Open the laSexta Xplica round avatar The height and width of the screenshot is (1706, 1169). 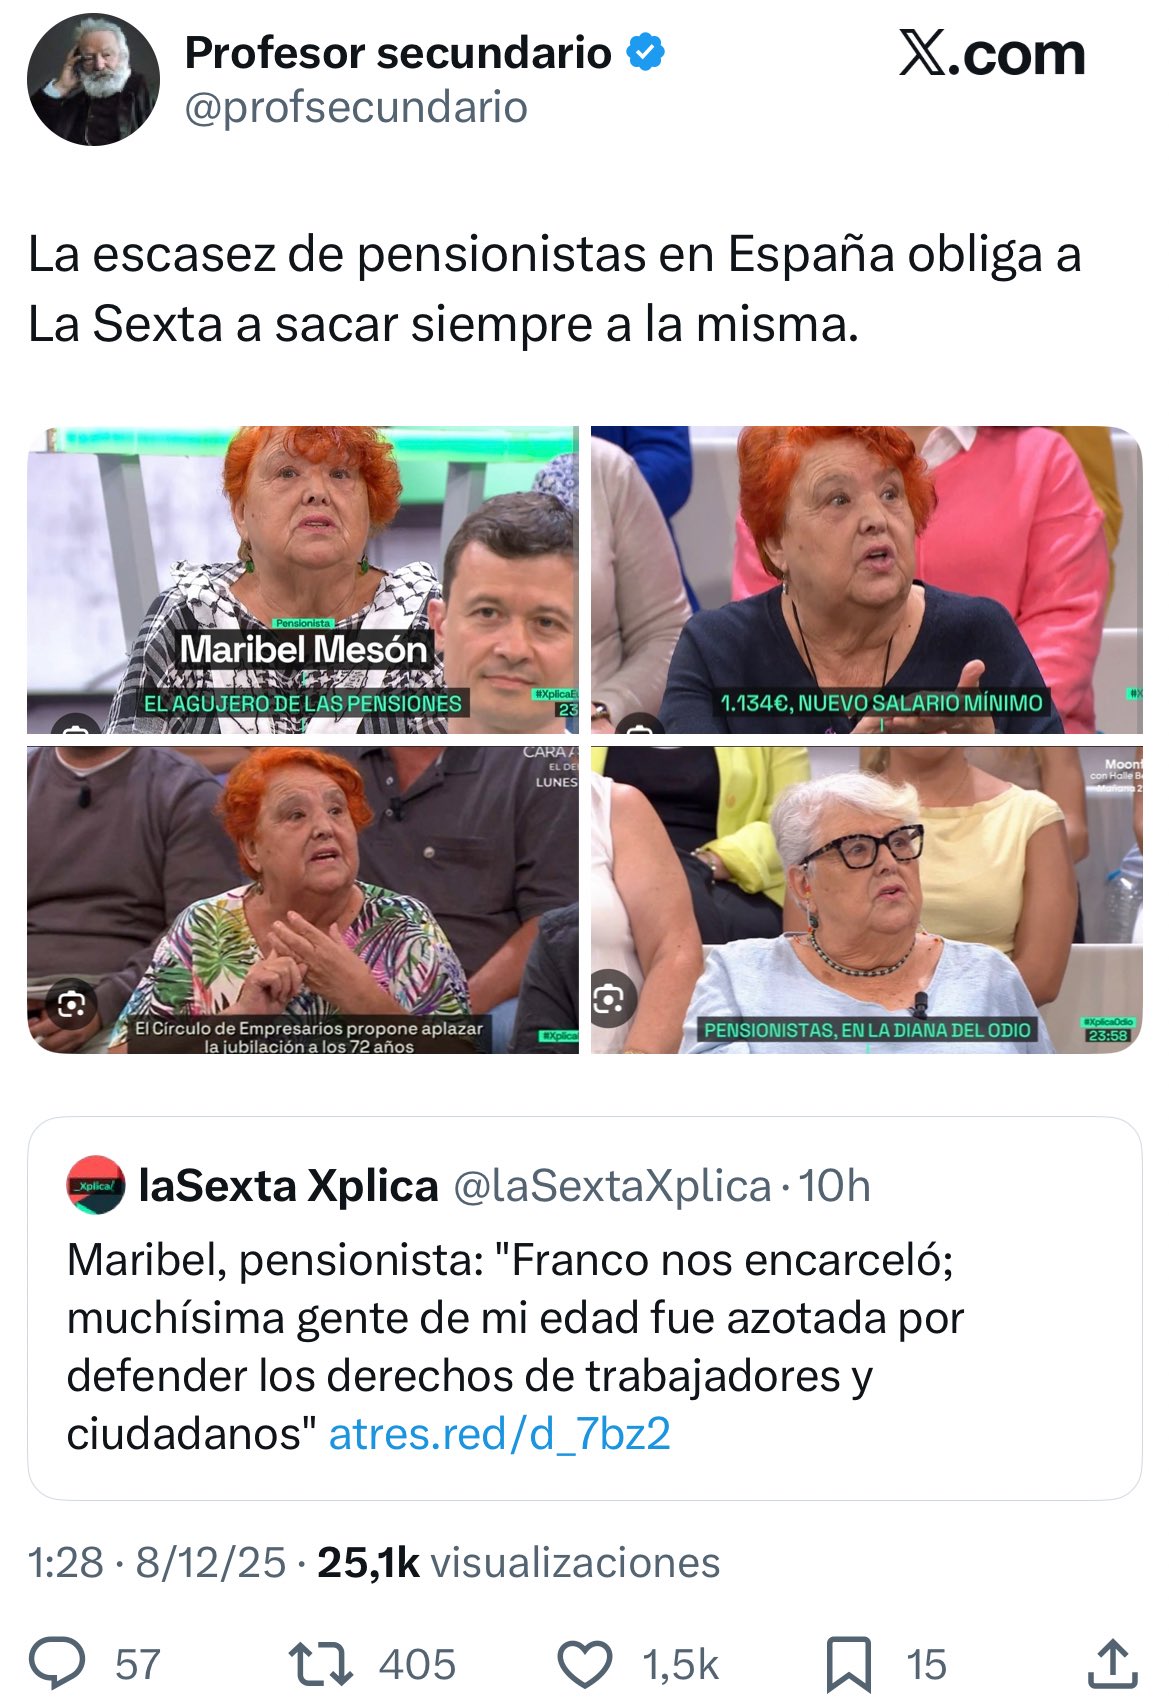point(96,1185)
